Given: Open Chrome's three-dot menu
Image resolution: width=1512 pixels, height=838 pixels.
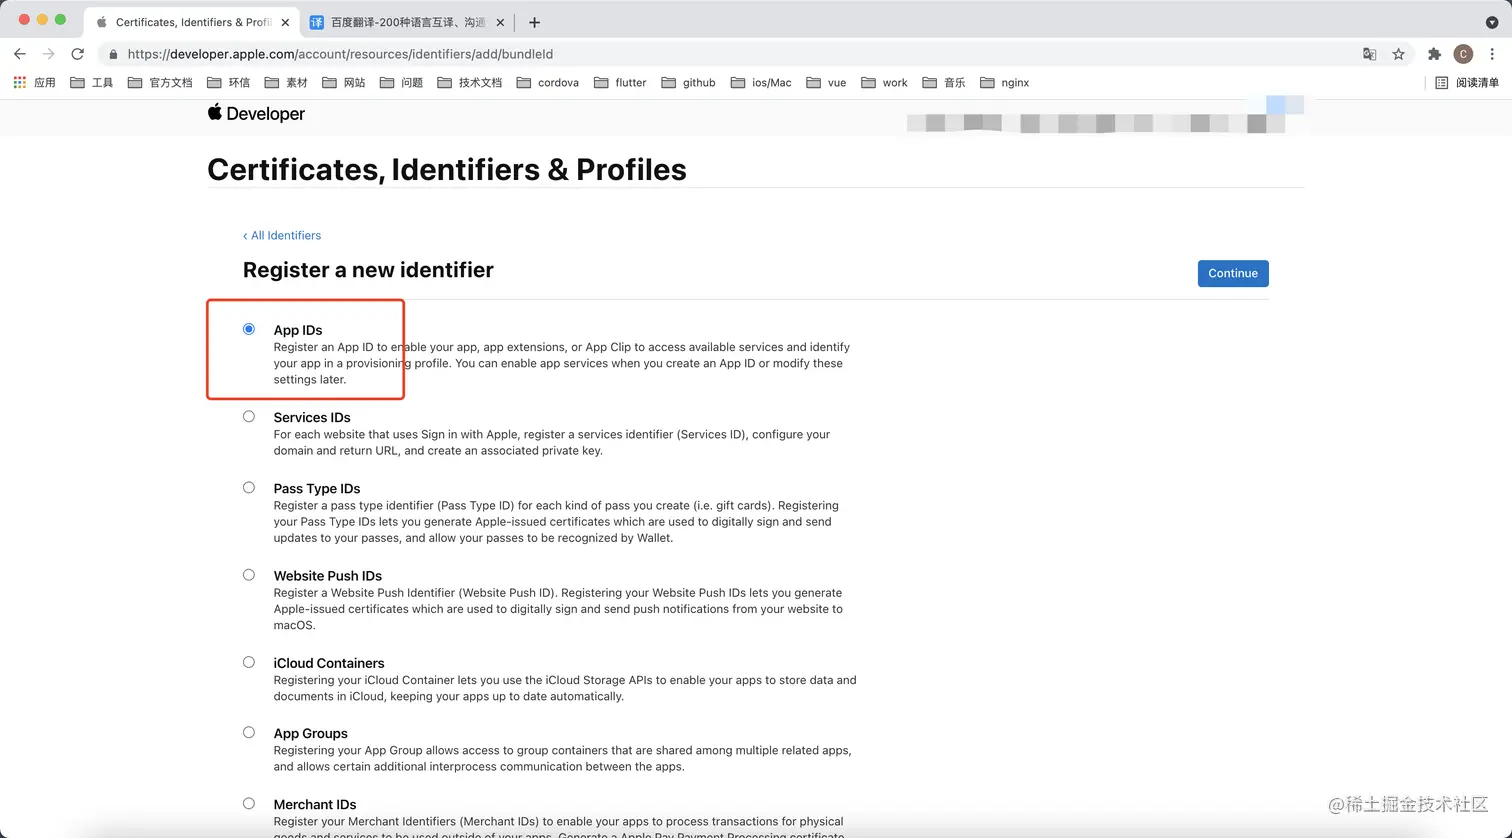Looking at the screenshot, I should pyautogui.click(x=1492, y=54).
